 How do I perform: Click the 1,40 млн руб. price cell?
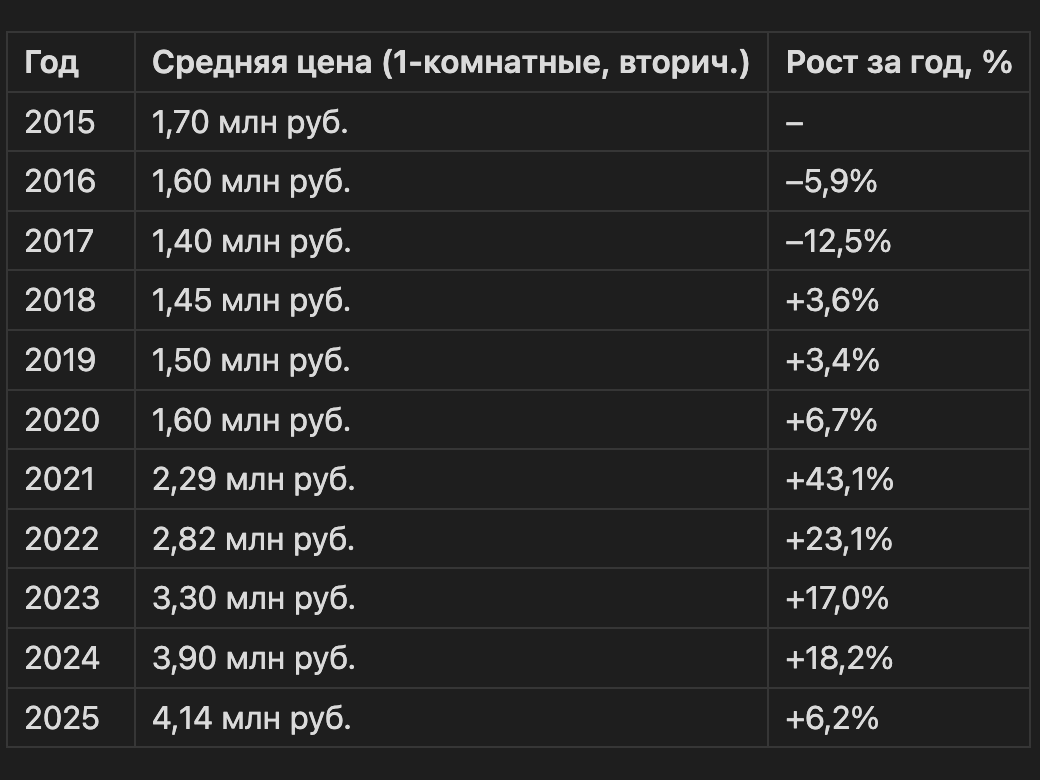click(251, 241)
